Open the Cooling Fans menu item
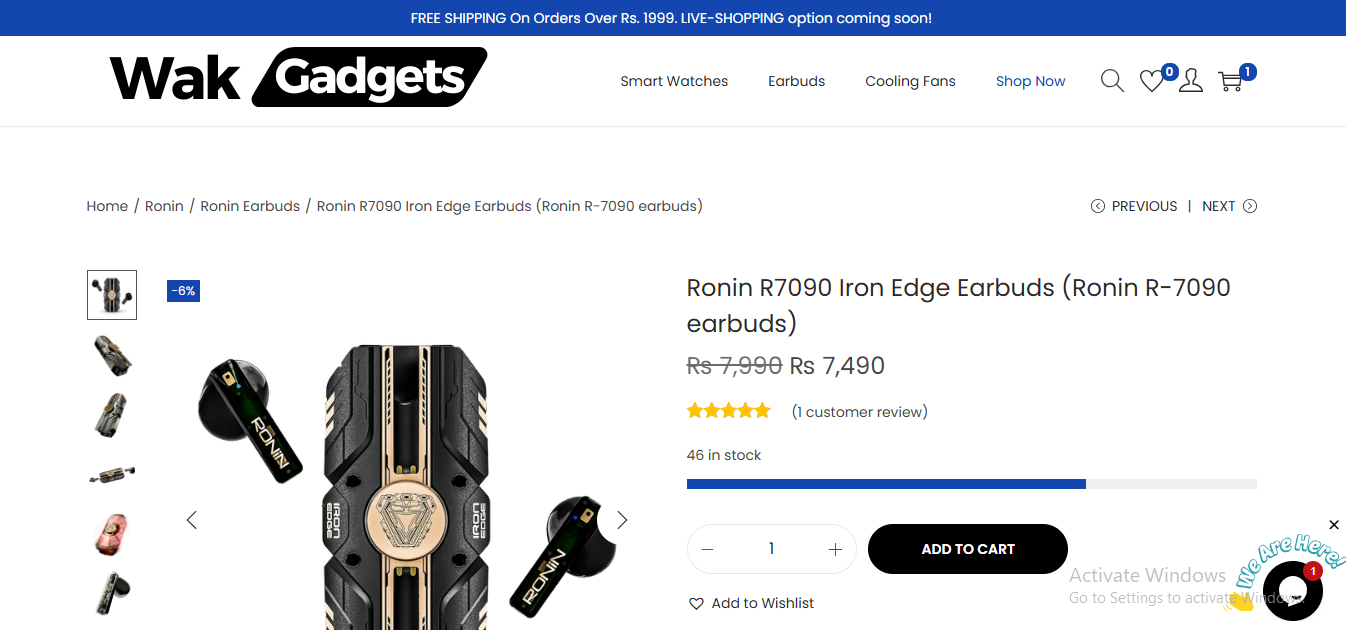 click(910, 81)
